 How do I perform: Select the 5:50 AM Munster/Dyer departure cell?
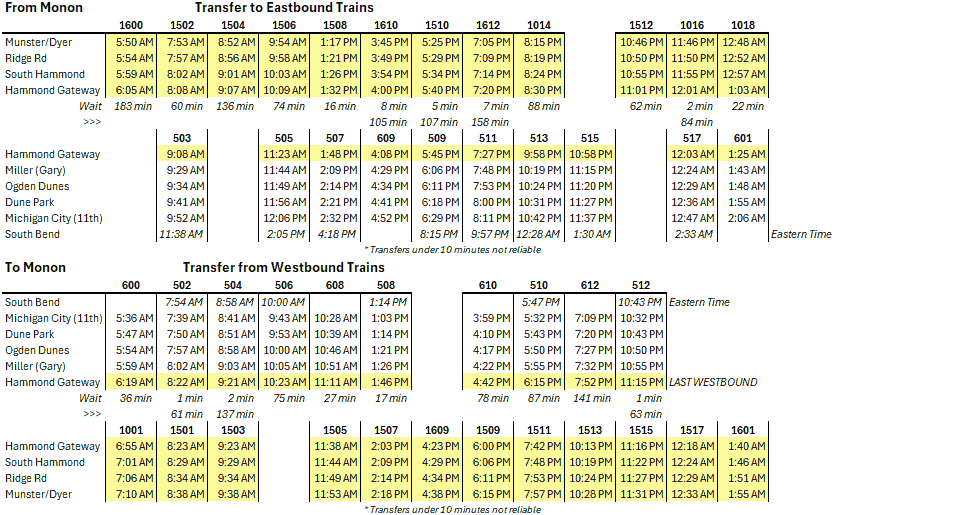click(x=132, y=42)
